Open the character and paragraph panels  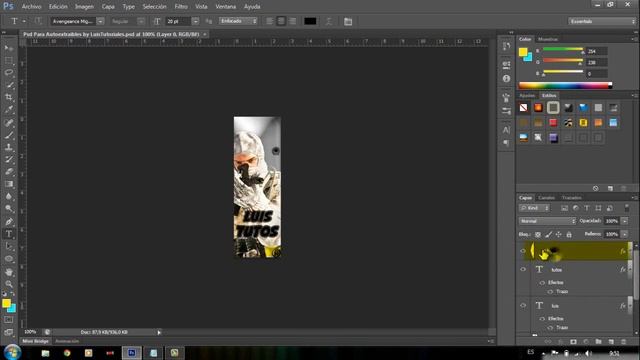pyautogui.click(x=348, y=21)
